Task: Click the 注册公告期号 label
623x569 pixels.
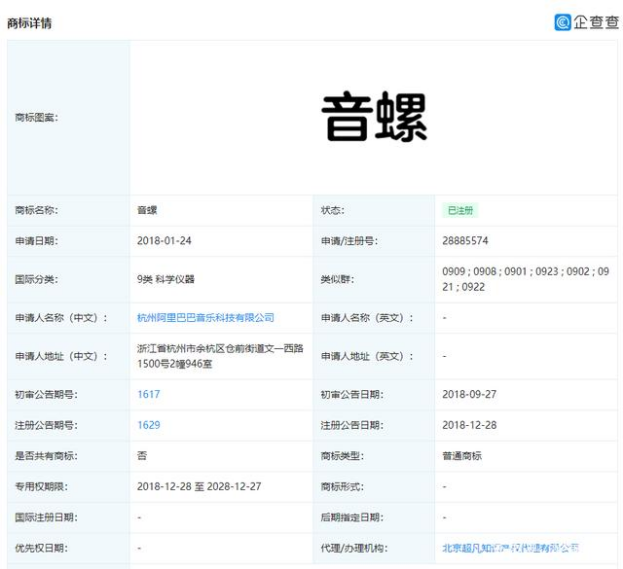Action: (x=46, y=425)
